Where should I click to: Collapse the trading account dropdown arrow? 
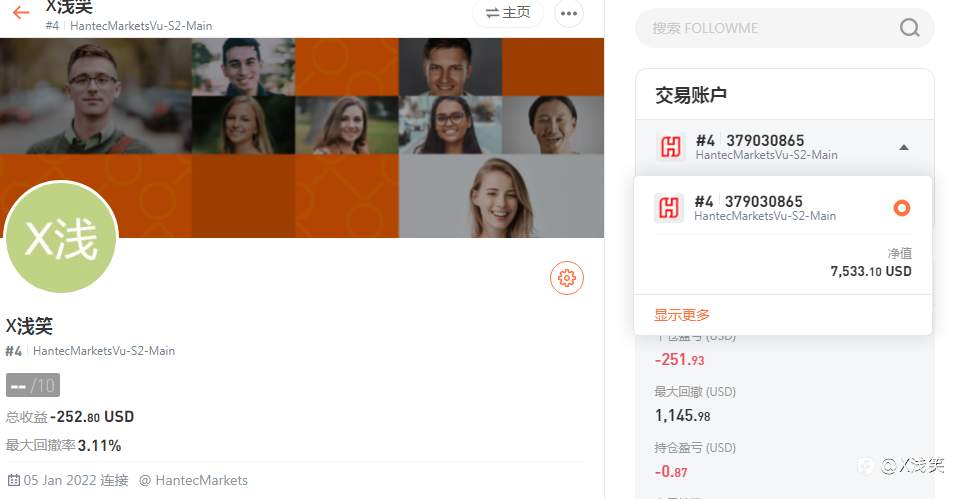[x=904, y=148]
